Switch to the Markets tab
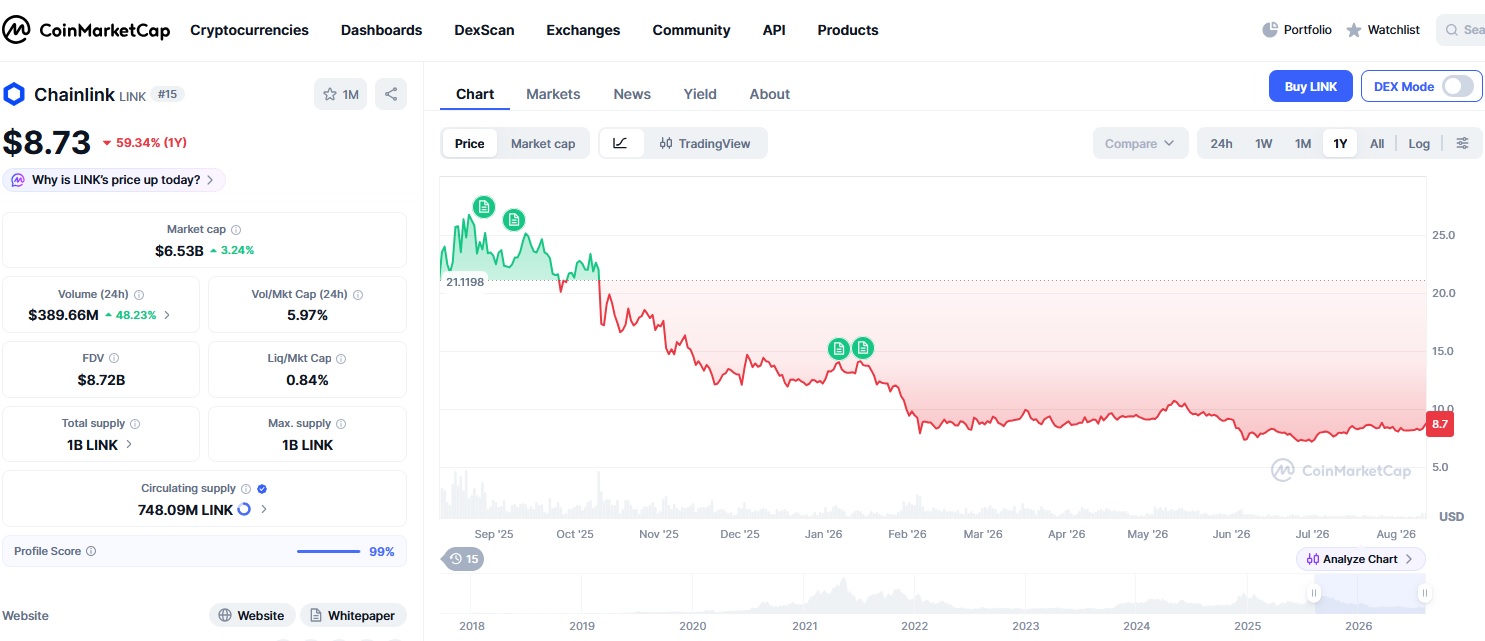 [x=553, y=94]
